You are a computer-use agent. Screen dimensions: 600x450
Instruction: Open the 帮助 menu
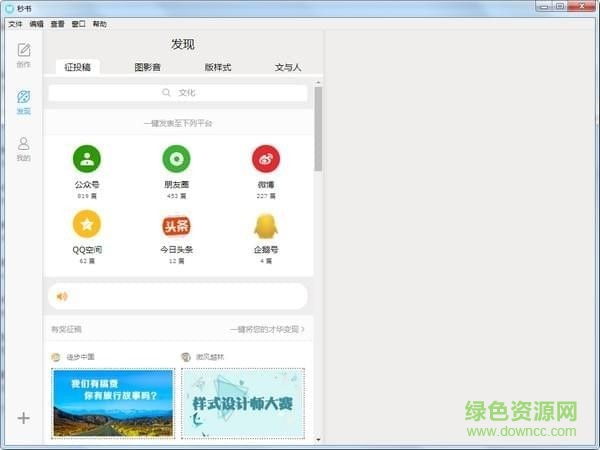click(99, 23)
